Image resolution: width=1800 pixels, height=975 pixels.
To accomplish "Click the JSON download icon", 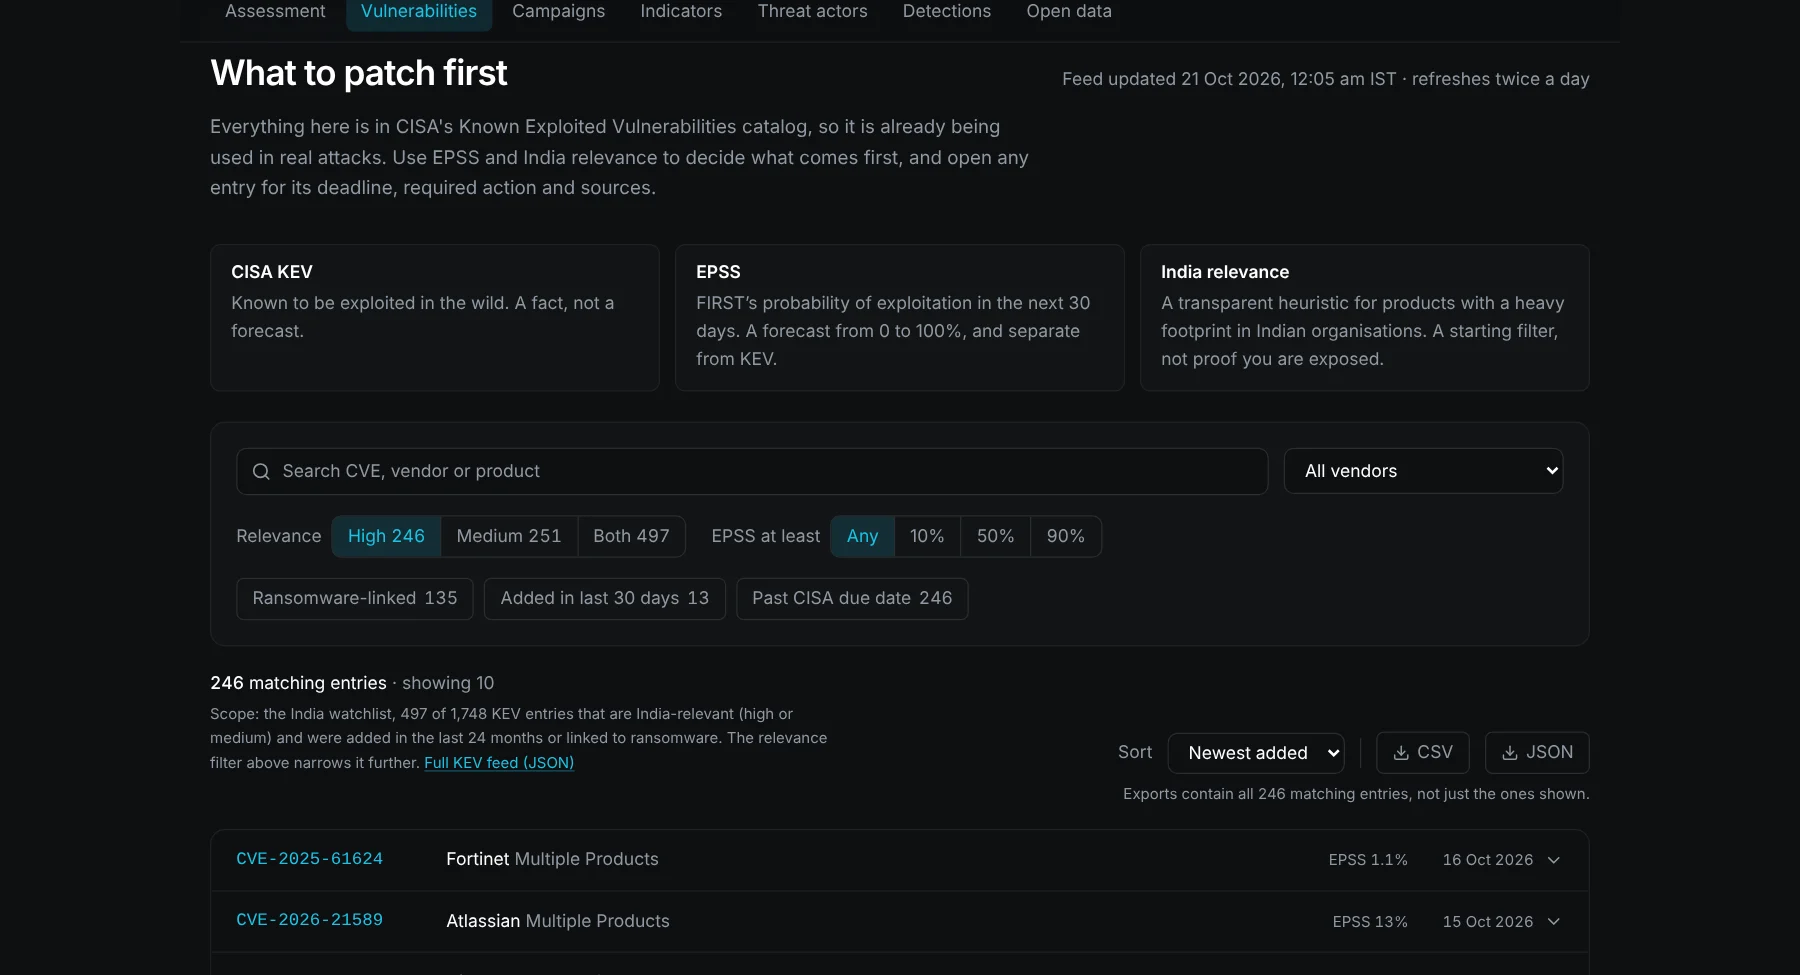I will [1510, 753].
